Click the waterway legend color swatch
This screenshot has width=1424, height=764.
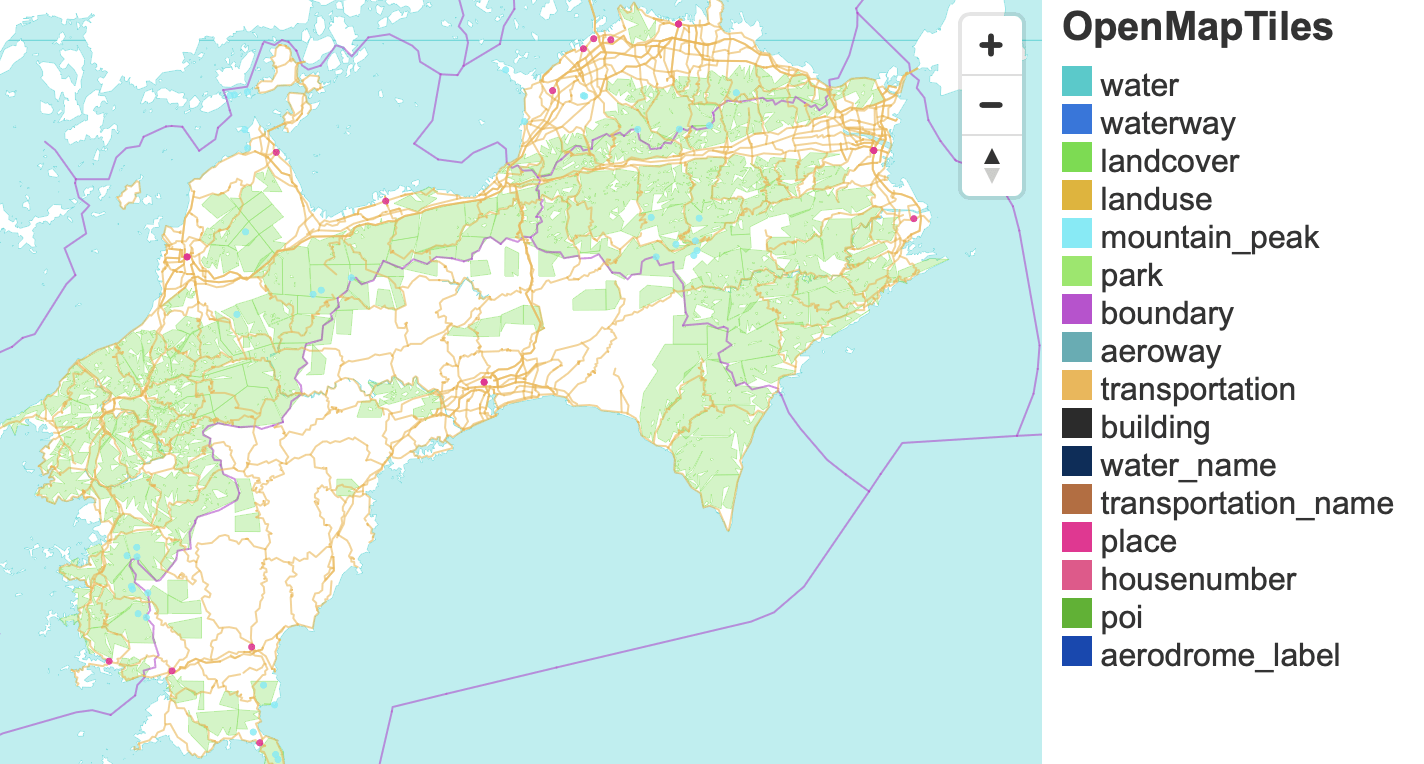click(x=1077, y=120)
